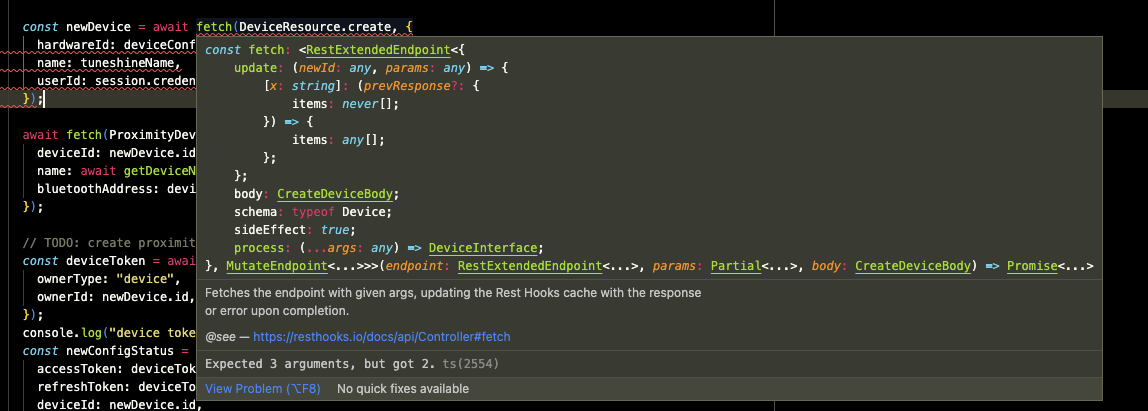Screen dimensions: 1148x411
Task: Click the error message 'Expected 3 arguments, but got 2.'
Action: coord(321,364)
